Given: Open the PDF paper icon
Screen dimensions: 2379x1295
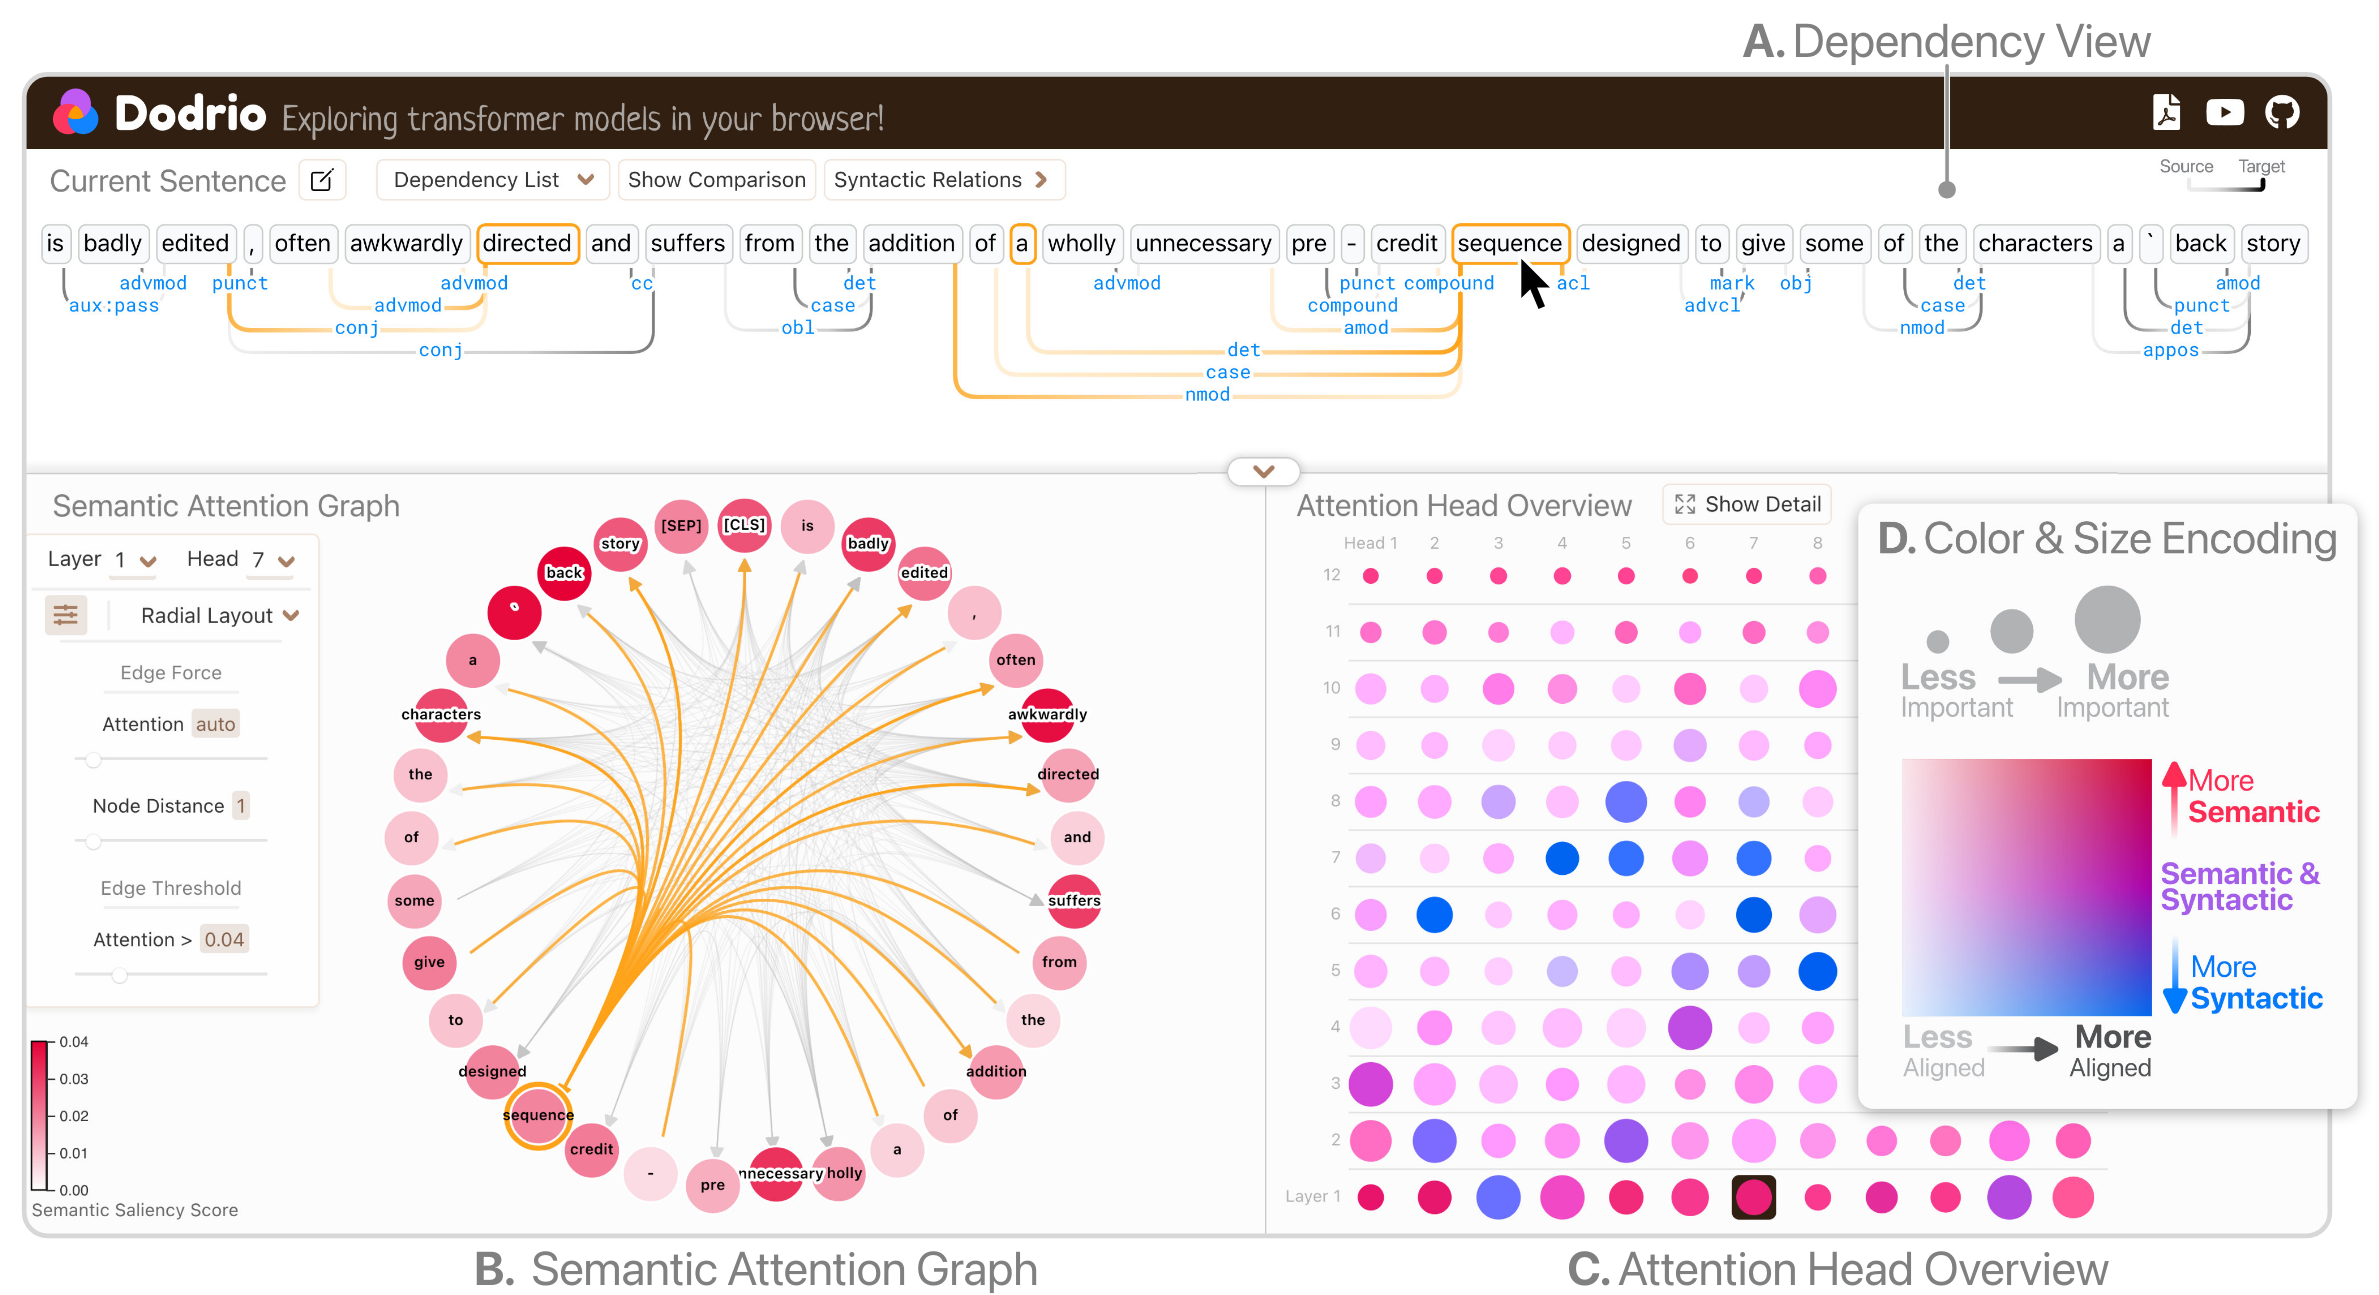Looking at the screenshot, I should pyautogui.click(x=2166, y=113).
